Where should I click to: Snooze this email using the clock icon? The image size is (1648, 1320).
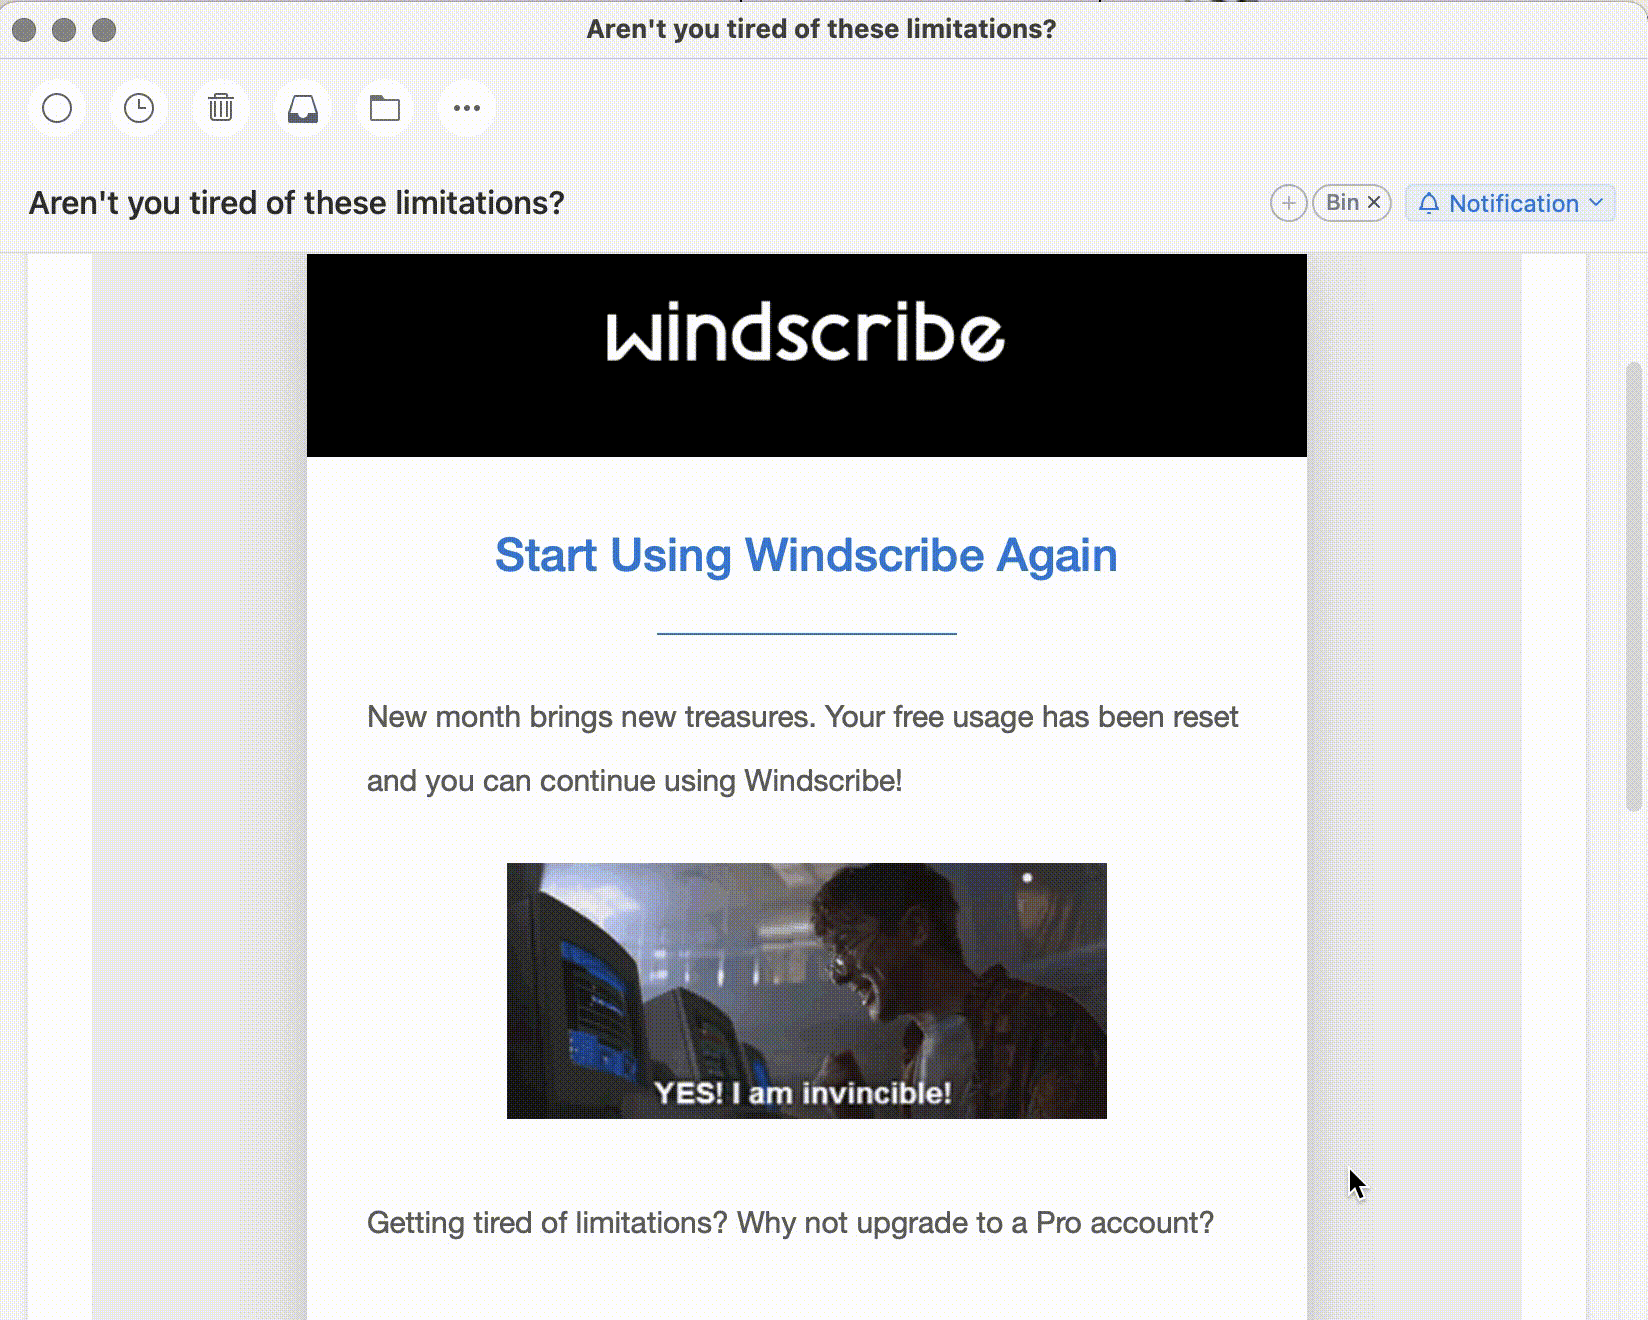(139, 108)
